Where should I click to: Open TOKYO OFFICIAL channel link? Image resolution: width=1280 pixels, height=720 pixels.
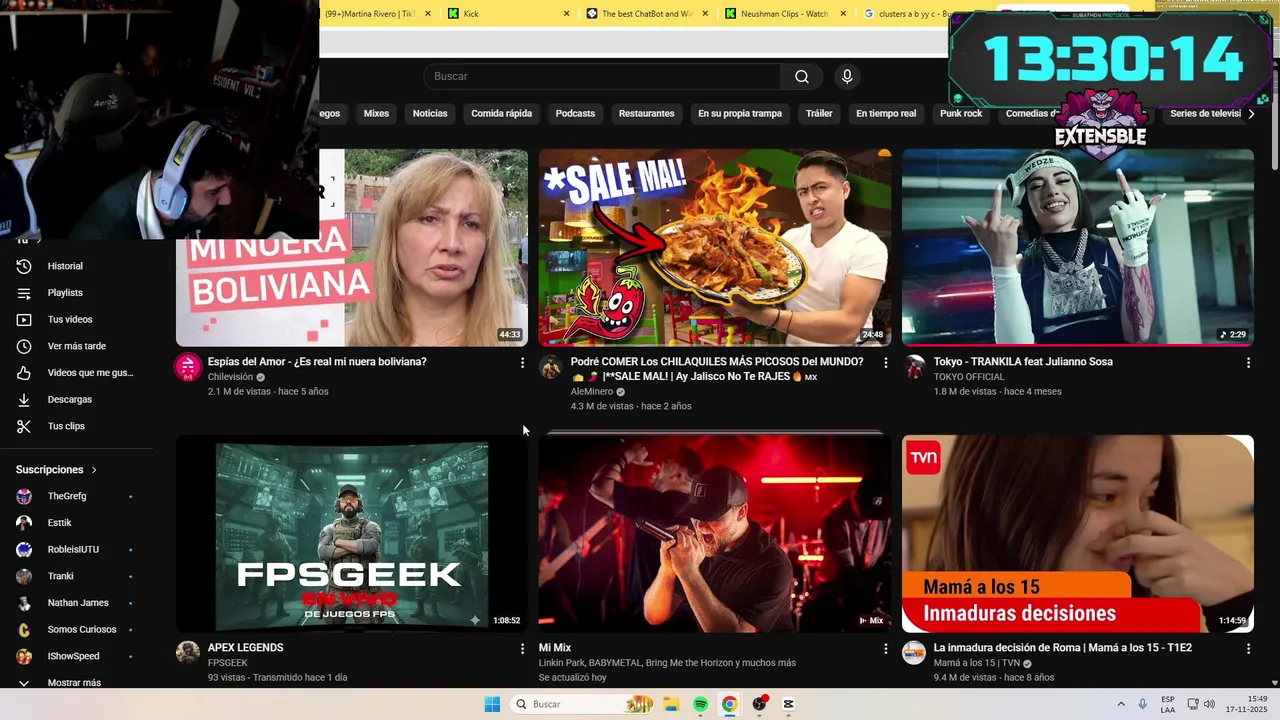coord(969,377)
